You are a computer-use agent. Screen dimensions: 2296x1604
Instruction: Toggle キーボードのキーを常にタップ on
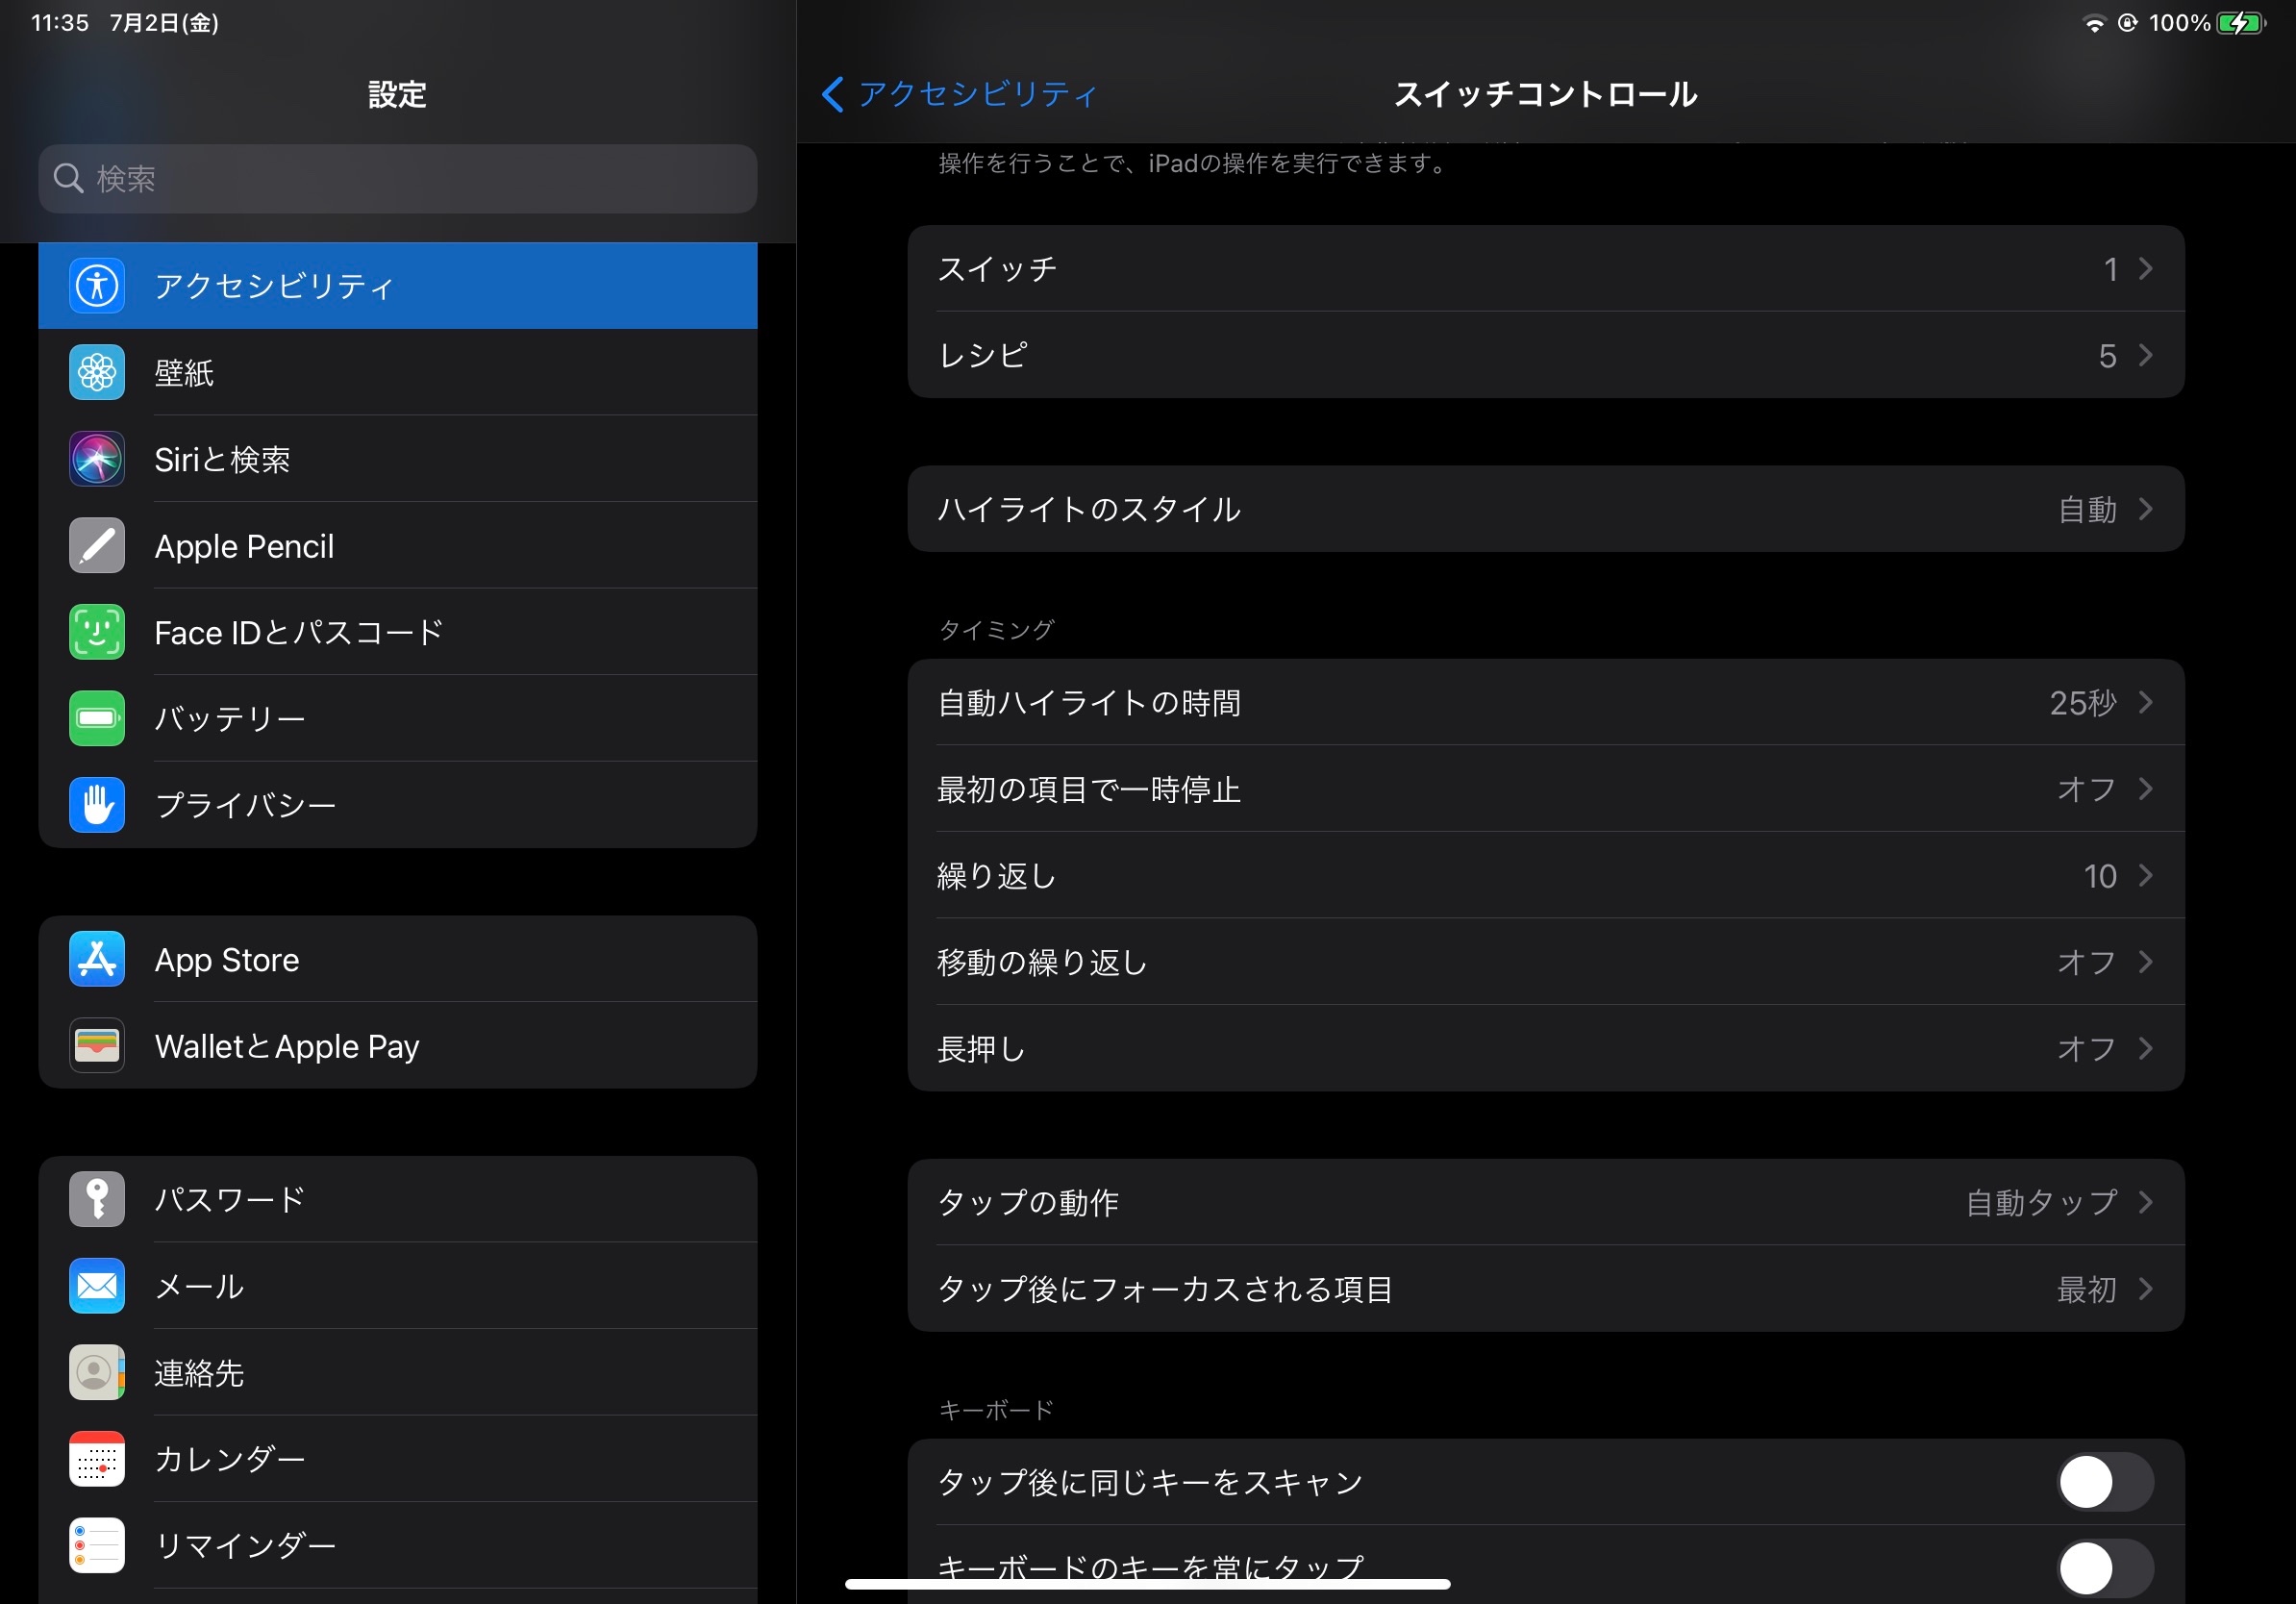tap(2105, 1568)
